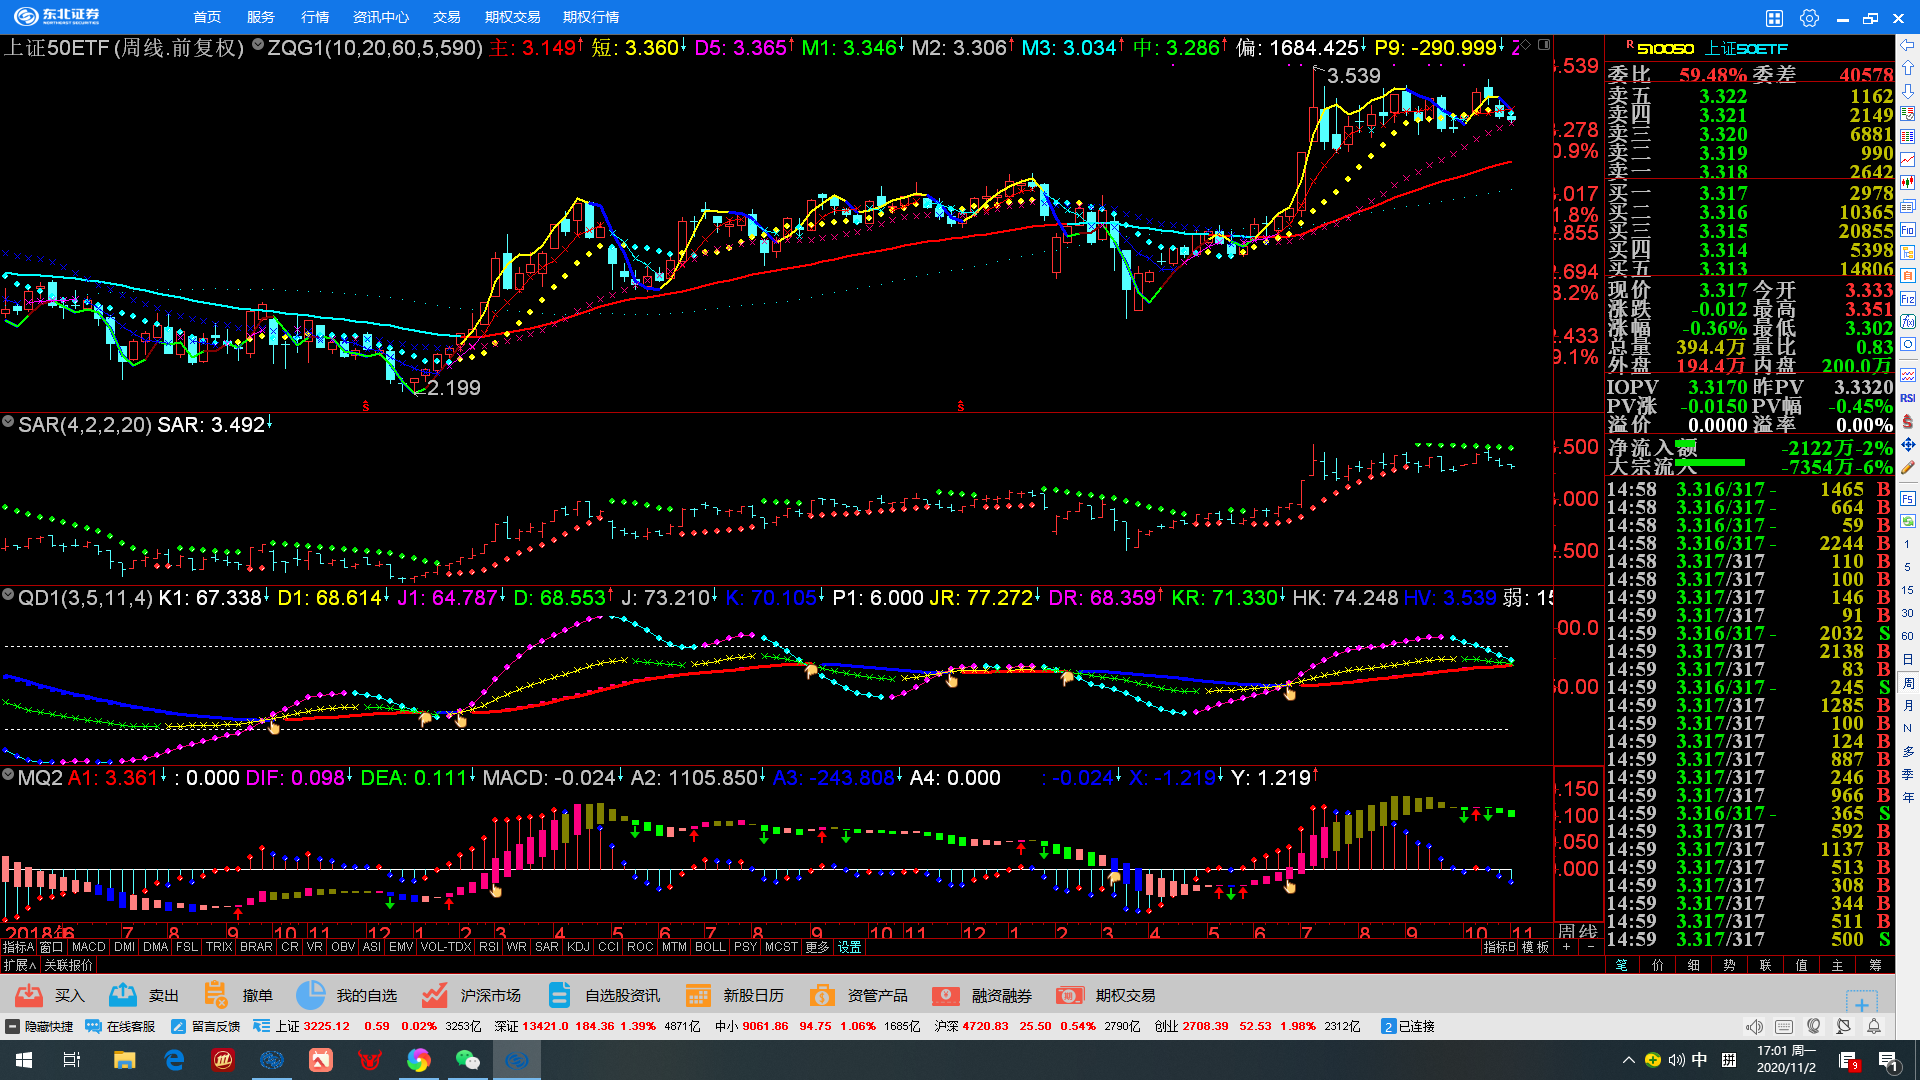1920x1080 pixels.
Task: Click the 模板 template button
Action: pos(1535,947)
